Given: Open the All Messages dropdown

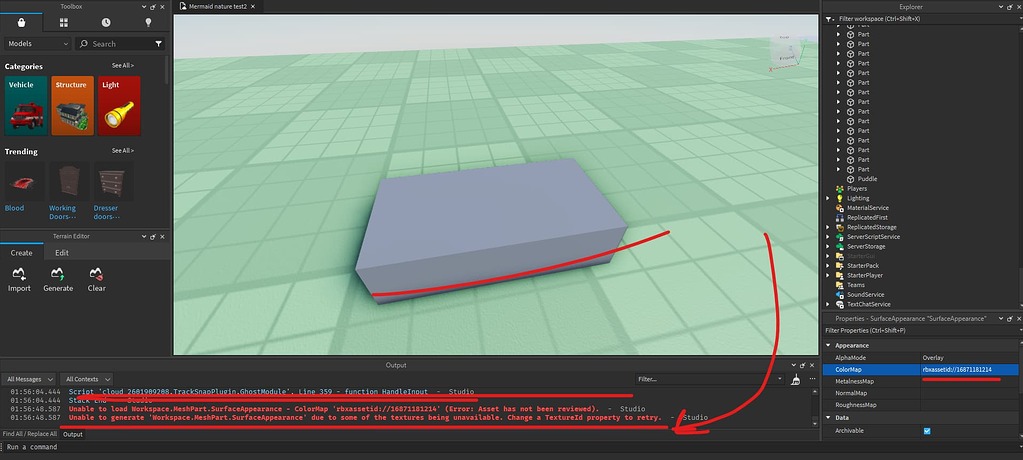Looking at the screenshot, I should 29,379.
